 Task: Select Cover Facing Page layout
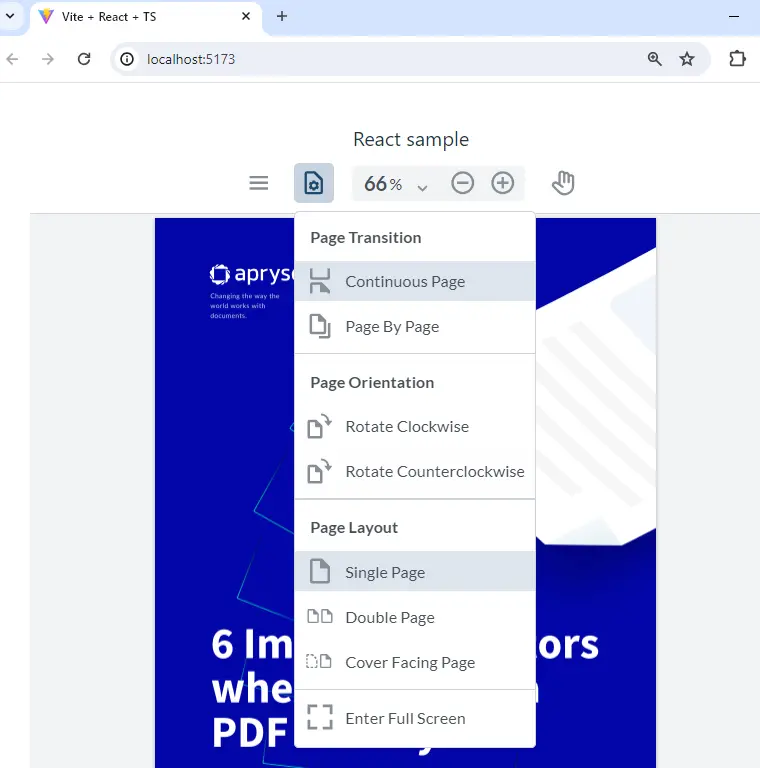(415, 662)
